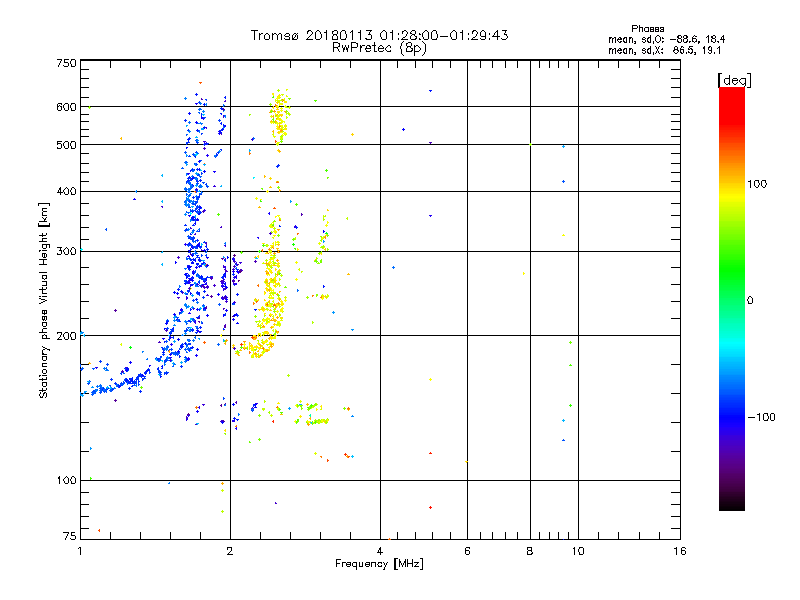Click the y-axis tick label '750'

(x=66, y=63)
